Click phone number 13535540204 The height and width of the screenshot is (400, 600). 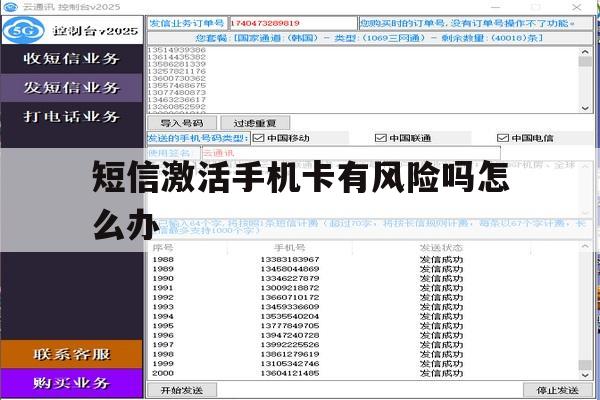click(x=290, y=316)
